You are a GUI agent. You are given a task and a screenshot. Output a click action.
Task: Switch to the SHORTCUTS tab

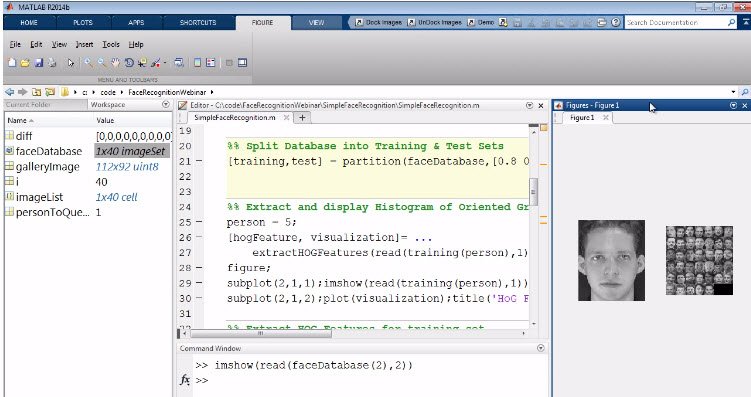tap(198, 23)
